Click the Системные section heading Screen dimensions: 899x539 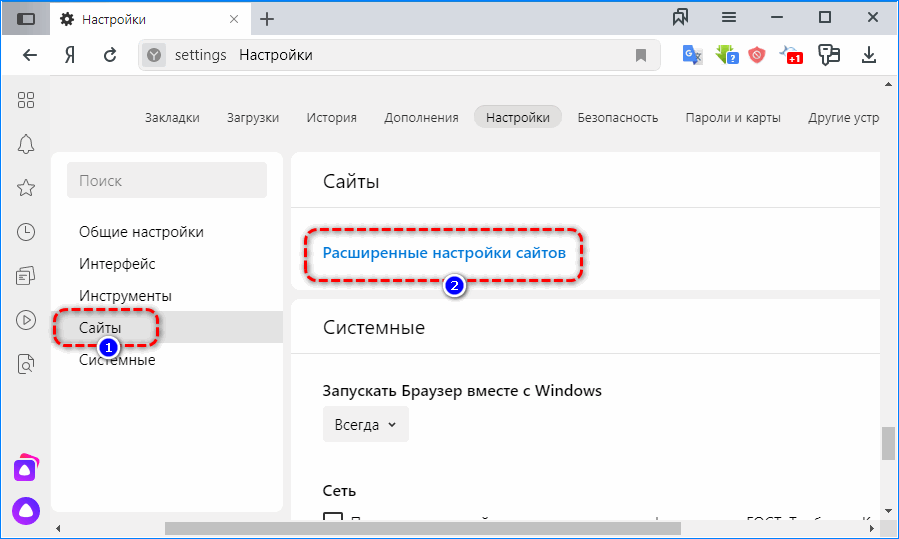[374, 327]
